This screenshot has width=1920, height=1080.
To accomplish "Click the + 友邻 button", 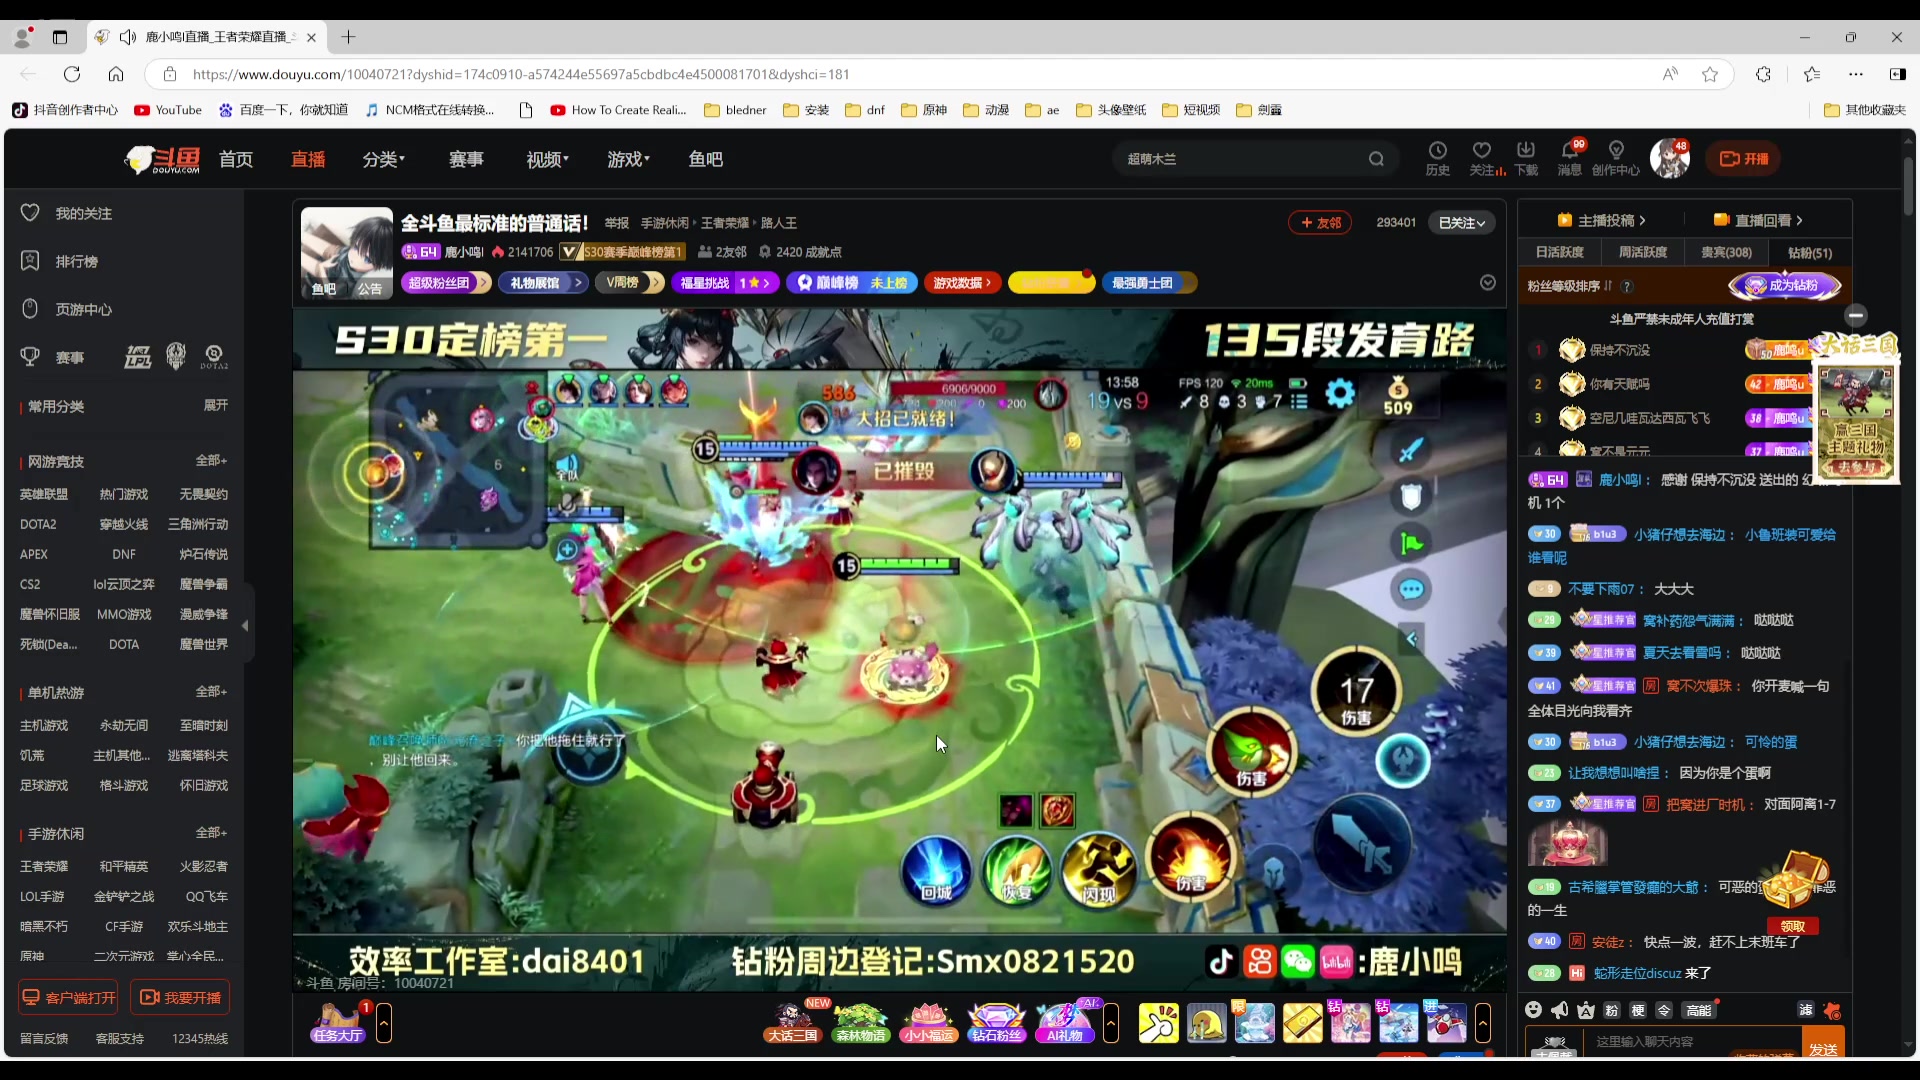I will pos(1321,222).
